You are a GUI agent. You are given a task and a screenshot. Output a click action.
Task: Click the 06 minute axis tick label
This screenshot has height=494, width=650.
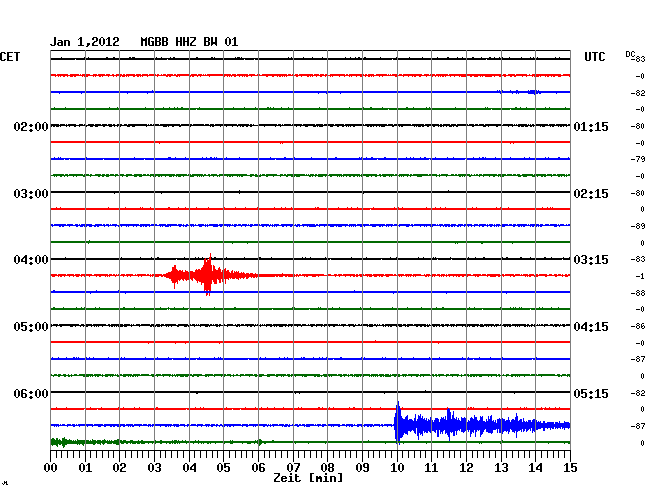tap(258, 468)
